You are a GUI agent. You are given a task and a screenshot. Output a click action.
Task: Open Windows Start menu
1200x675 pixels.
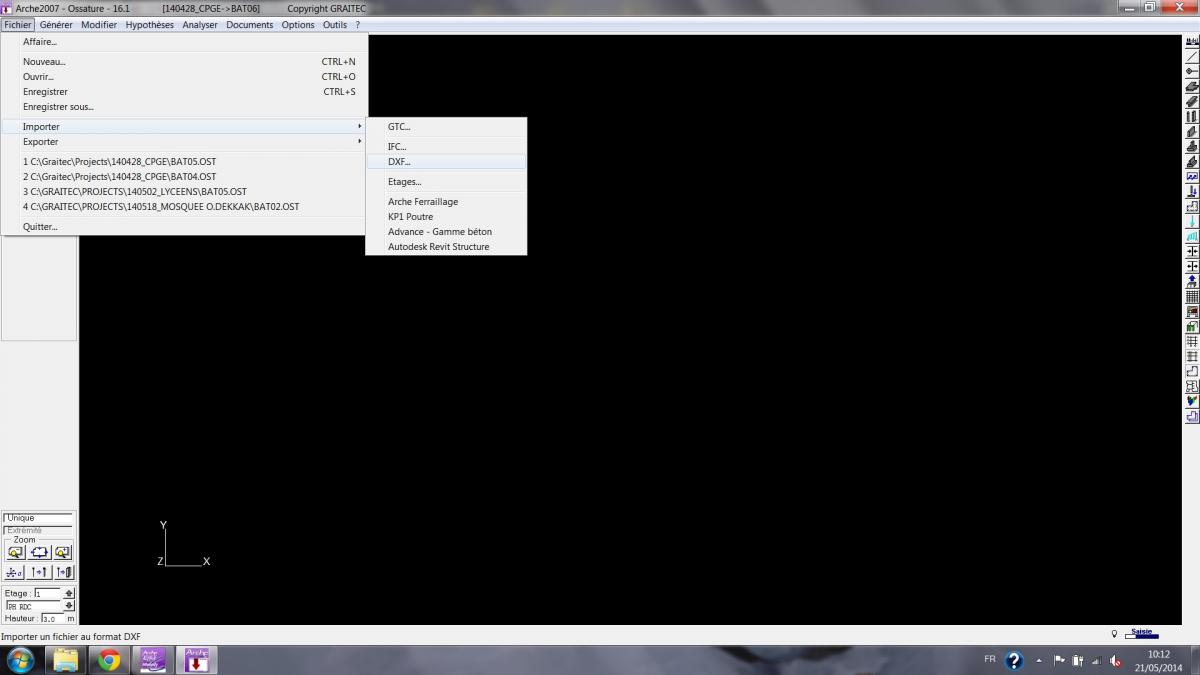(20, 660)
